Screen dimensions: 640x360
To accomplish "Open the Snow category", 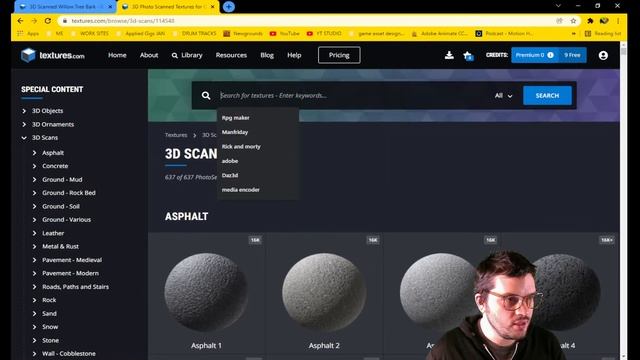I will click(50, 327).
